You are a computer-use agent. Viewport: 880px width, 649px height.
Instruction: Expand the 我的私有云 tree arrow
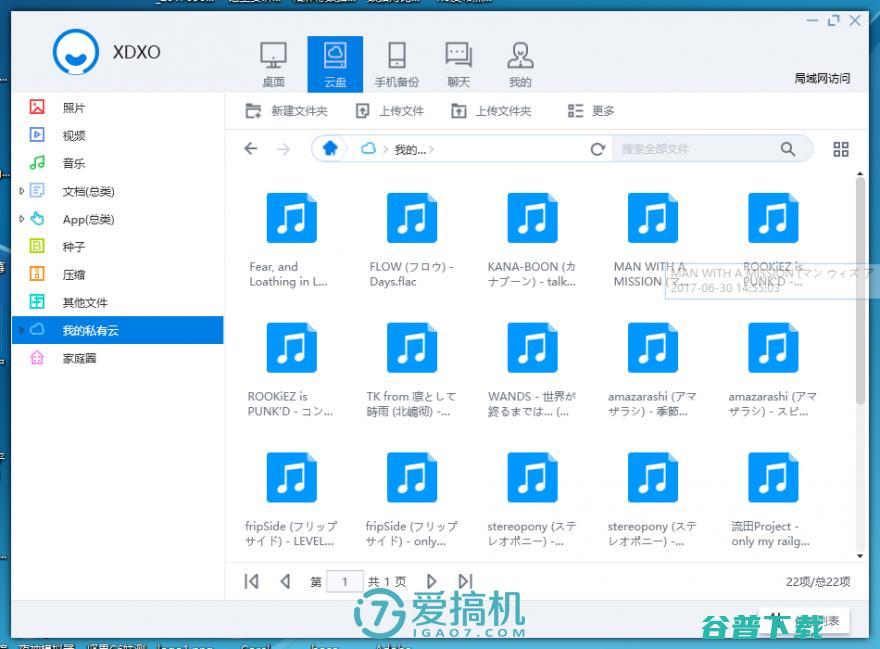click(x=21, y=330)
